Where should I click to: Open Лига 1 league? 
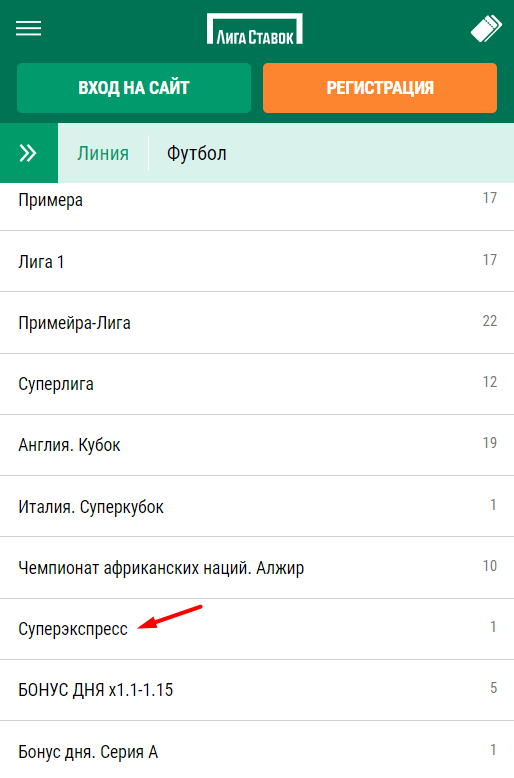point(257,261)
